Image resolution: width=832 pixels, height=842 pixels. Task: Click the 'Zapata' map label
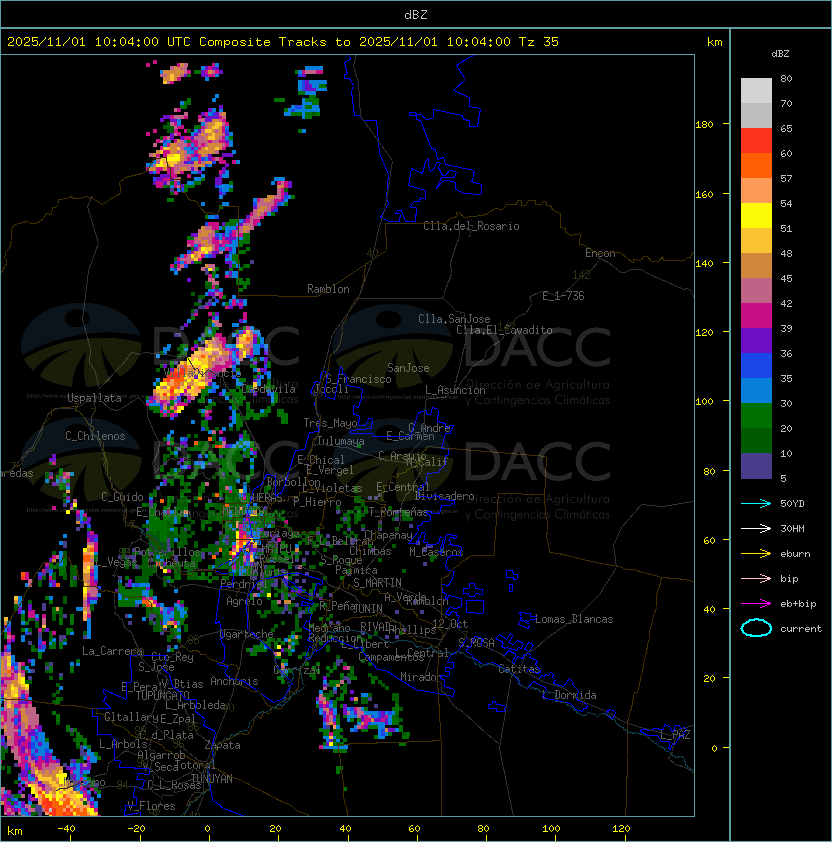222,745
